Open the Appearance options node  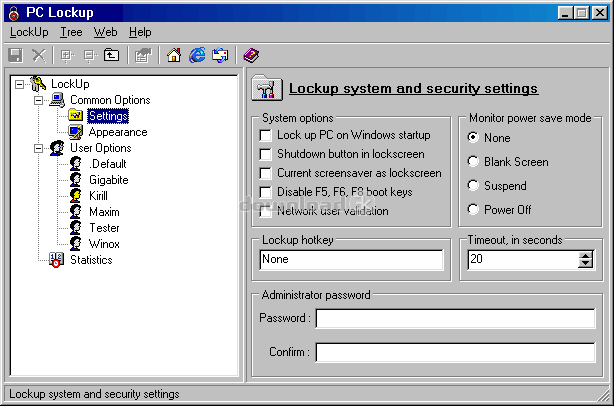117,132
